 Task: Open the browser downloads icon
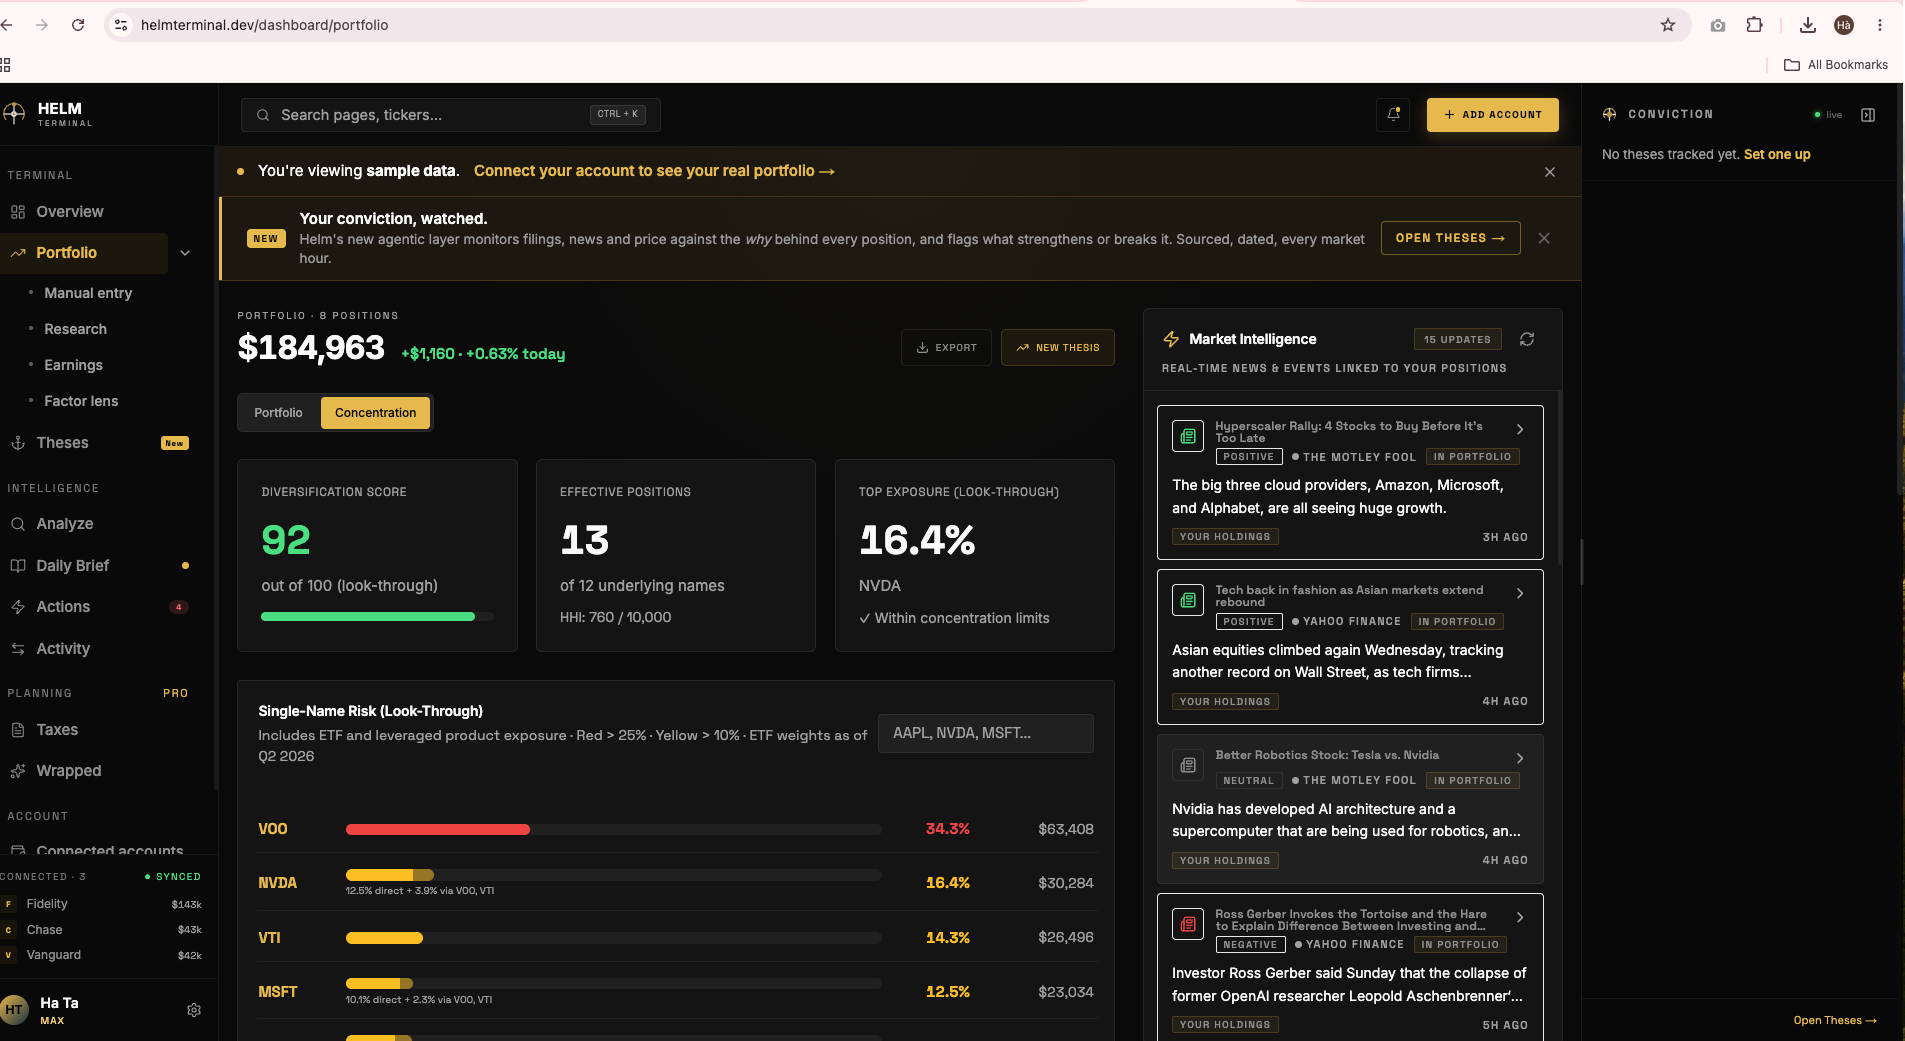1807,25
